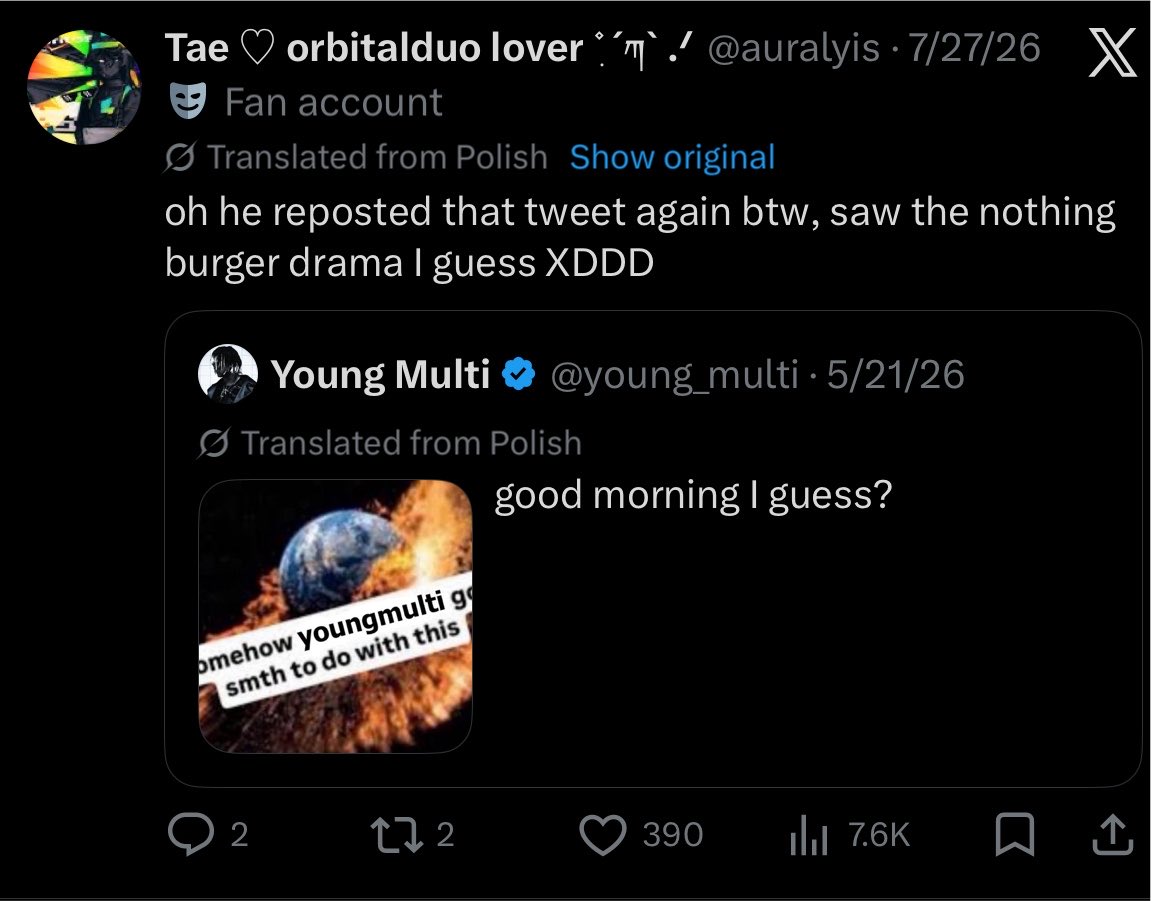Click the 5/21/26 quoted tweet date
Screen dimensions: 1151x901
click(x=896, y=374)
